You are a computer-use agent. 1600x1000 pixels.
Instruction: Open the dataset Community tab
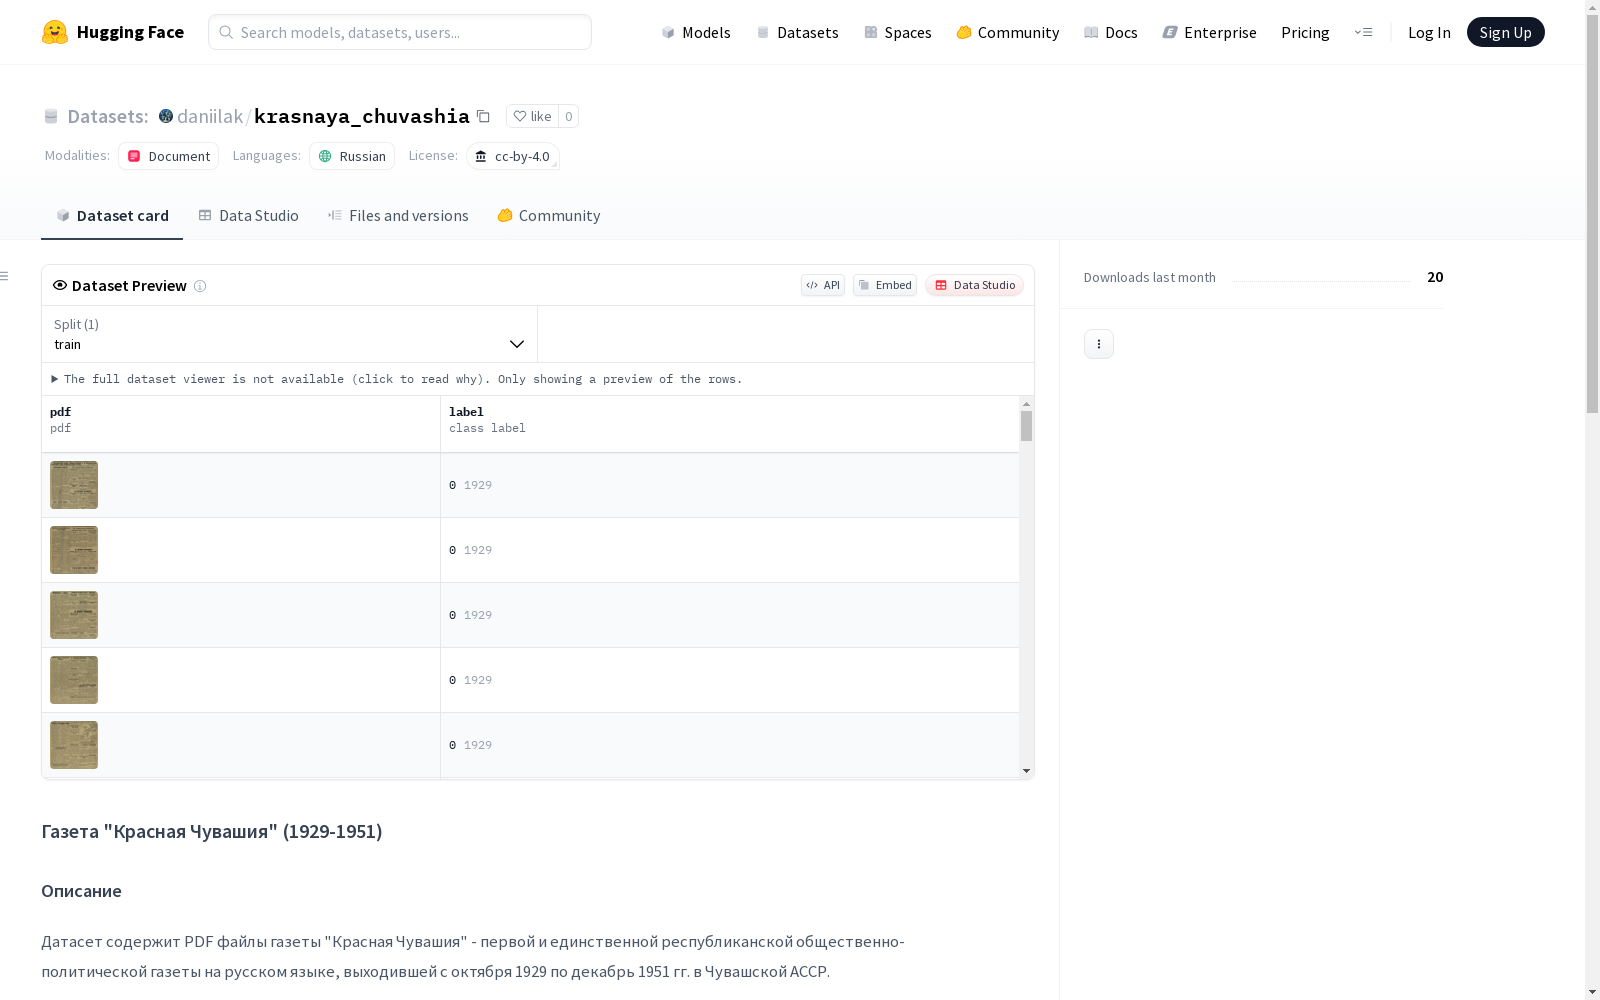(x=549, y=216)
